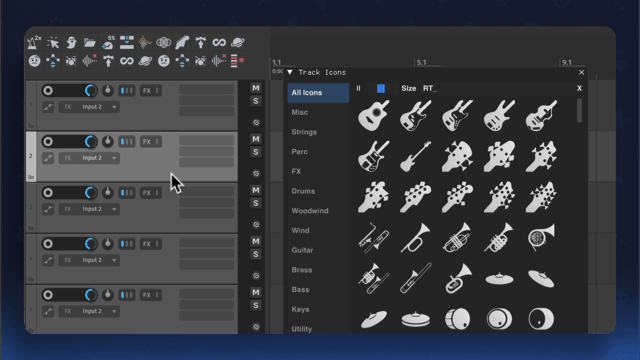Show the All Icons category

pyautogui.click(x=318, y=93)
